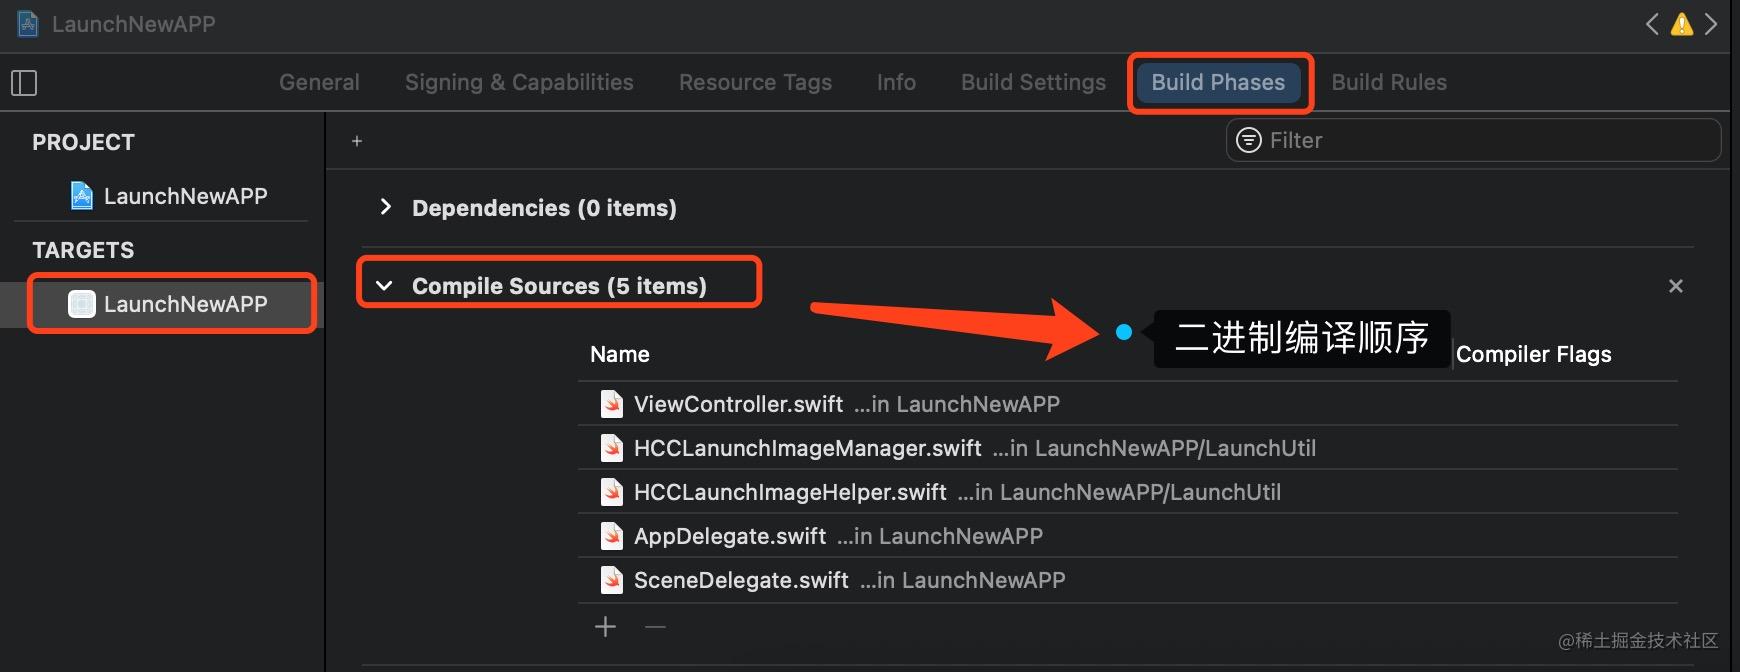Image resolution: width=1740 pixels, height=672 pixels.
Task: Click the TARGETS section label
Action: (x=83, y=250)
